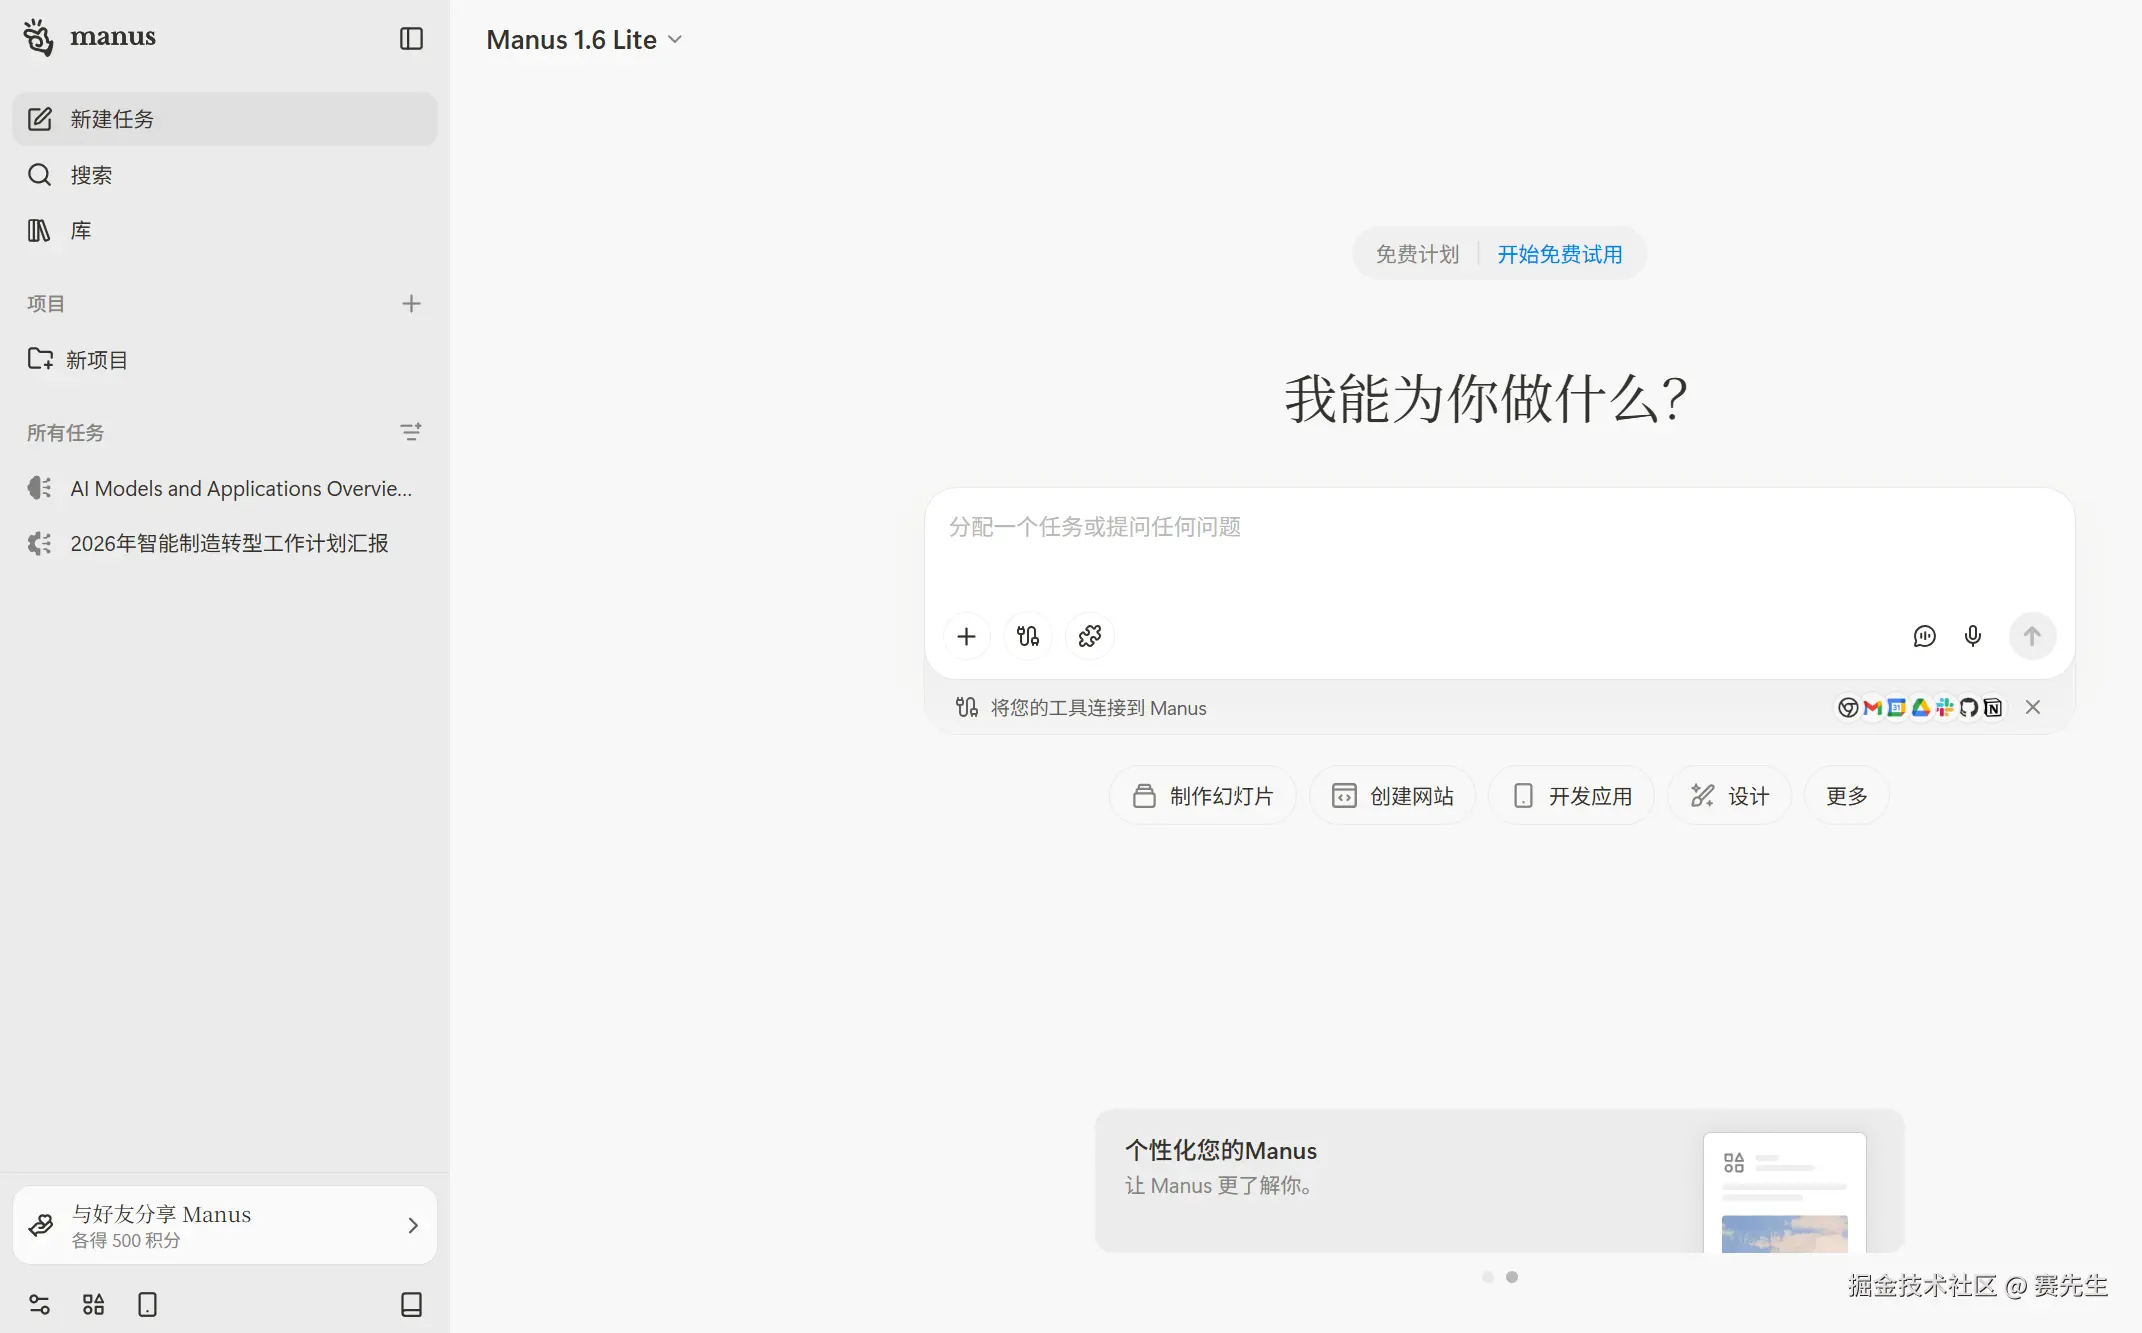Image resolution: width=2142 pixels, height=1333 pixels.
Task: Click the 制作幻灯片 quick action button
Action: click(1202, 795)
